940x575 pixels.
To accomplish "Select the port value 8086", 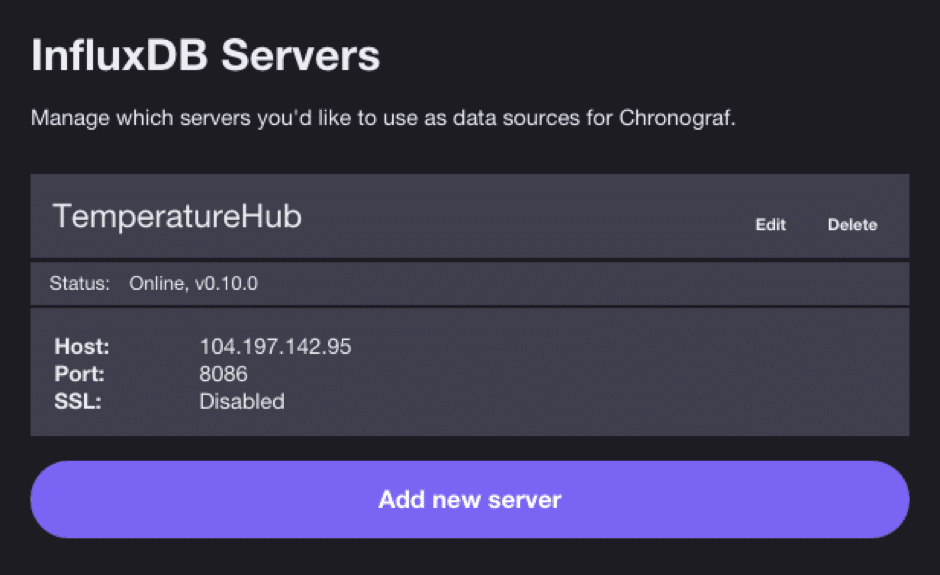I will tap(223, 374).
